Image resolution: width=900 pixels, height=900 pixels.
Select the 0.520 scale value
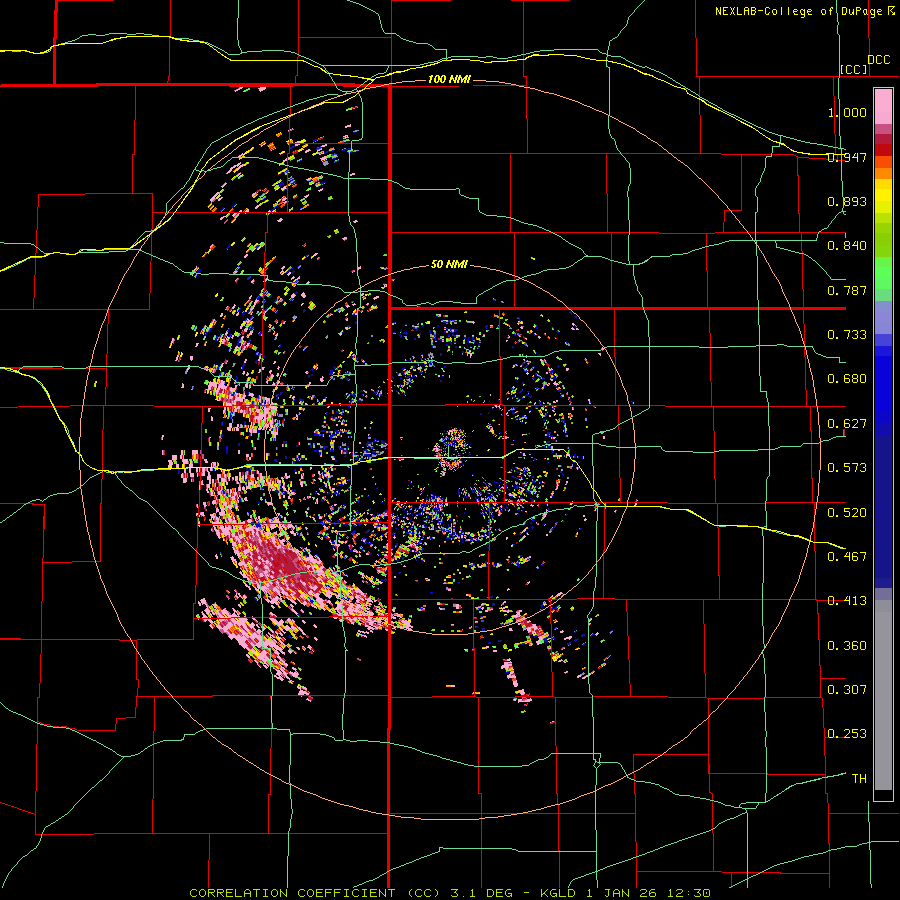coord(847,512)
